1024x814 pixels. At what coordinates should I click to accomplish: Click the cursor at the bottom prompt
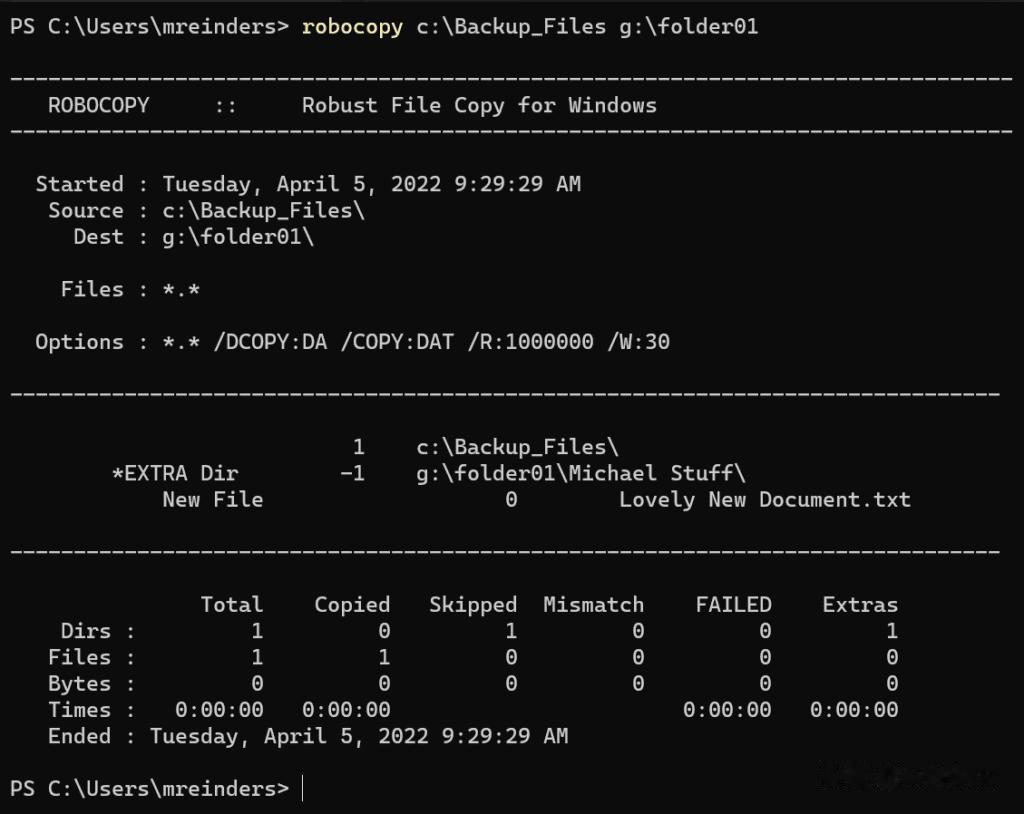pos(302,789)
